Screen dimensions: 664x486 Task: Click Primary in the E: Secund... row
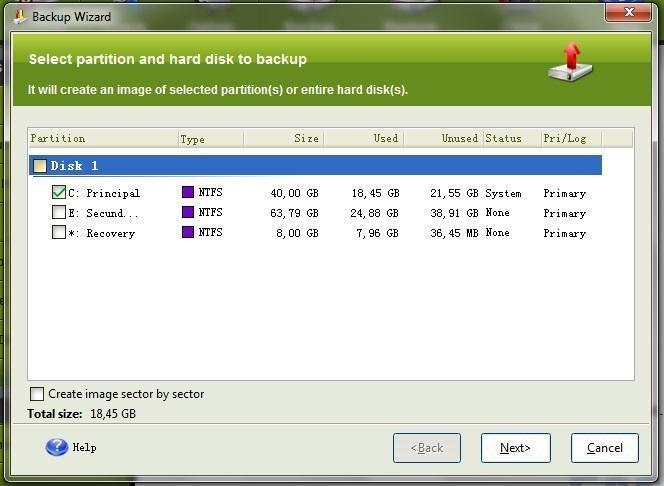[564, 213]
